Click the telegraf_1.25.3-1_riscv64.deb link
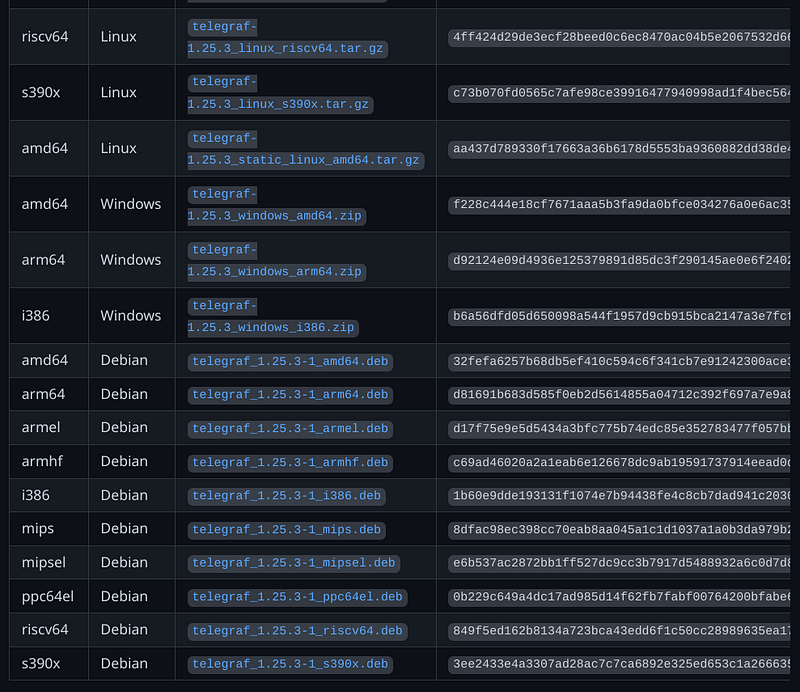Image resolution: width=800 pixels, height=692 pixels. tap(297, 631)
